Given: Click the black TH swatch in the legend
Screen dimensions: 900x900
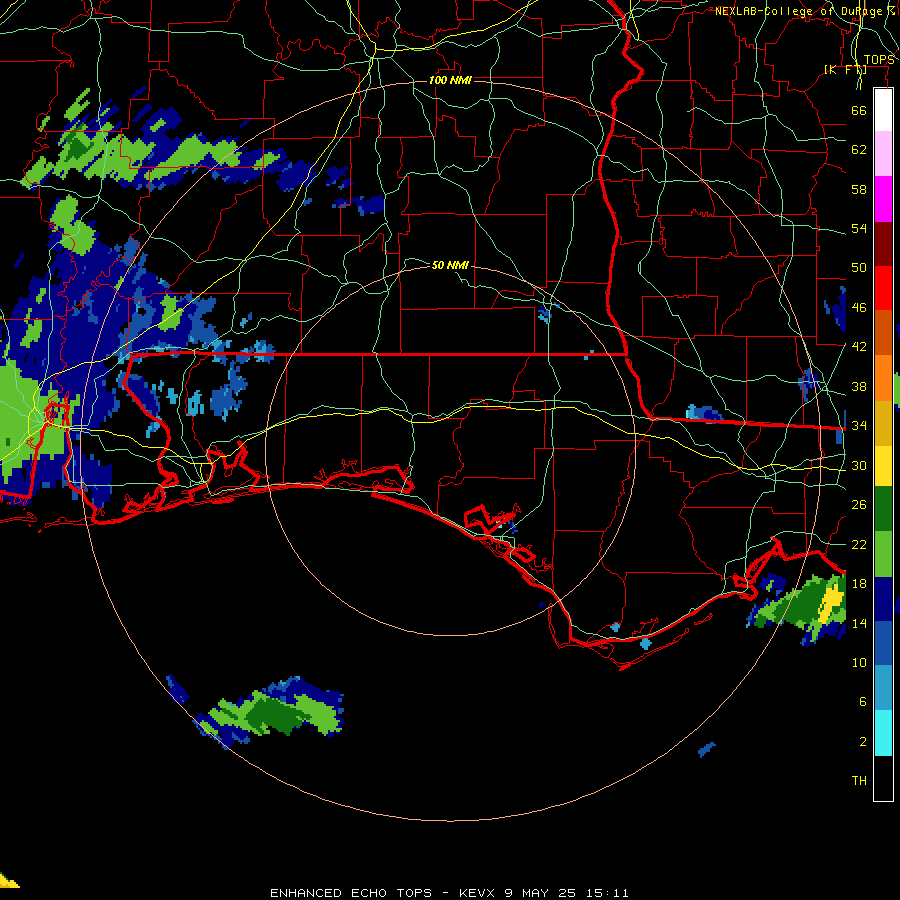Looking at the screenshot, I should (x=883, y=778).
